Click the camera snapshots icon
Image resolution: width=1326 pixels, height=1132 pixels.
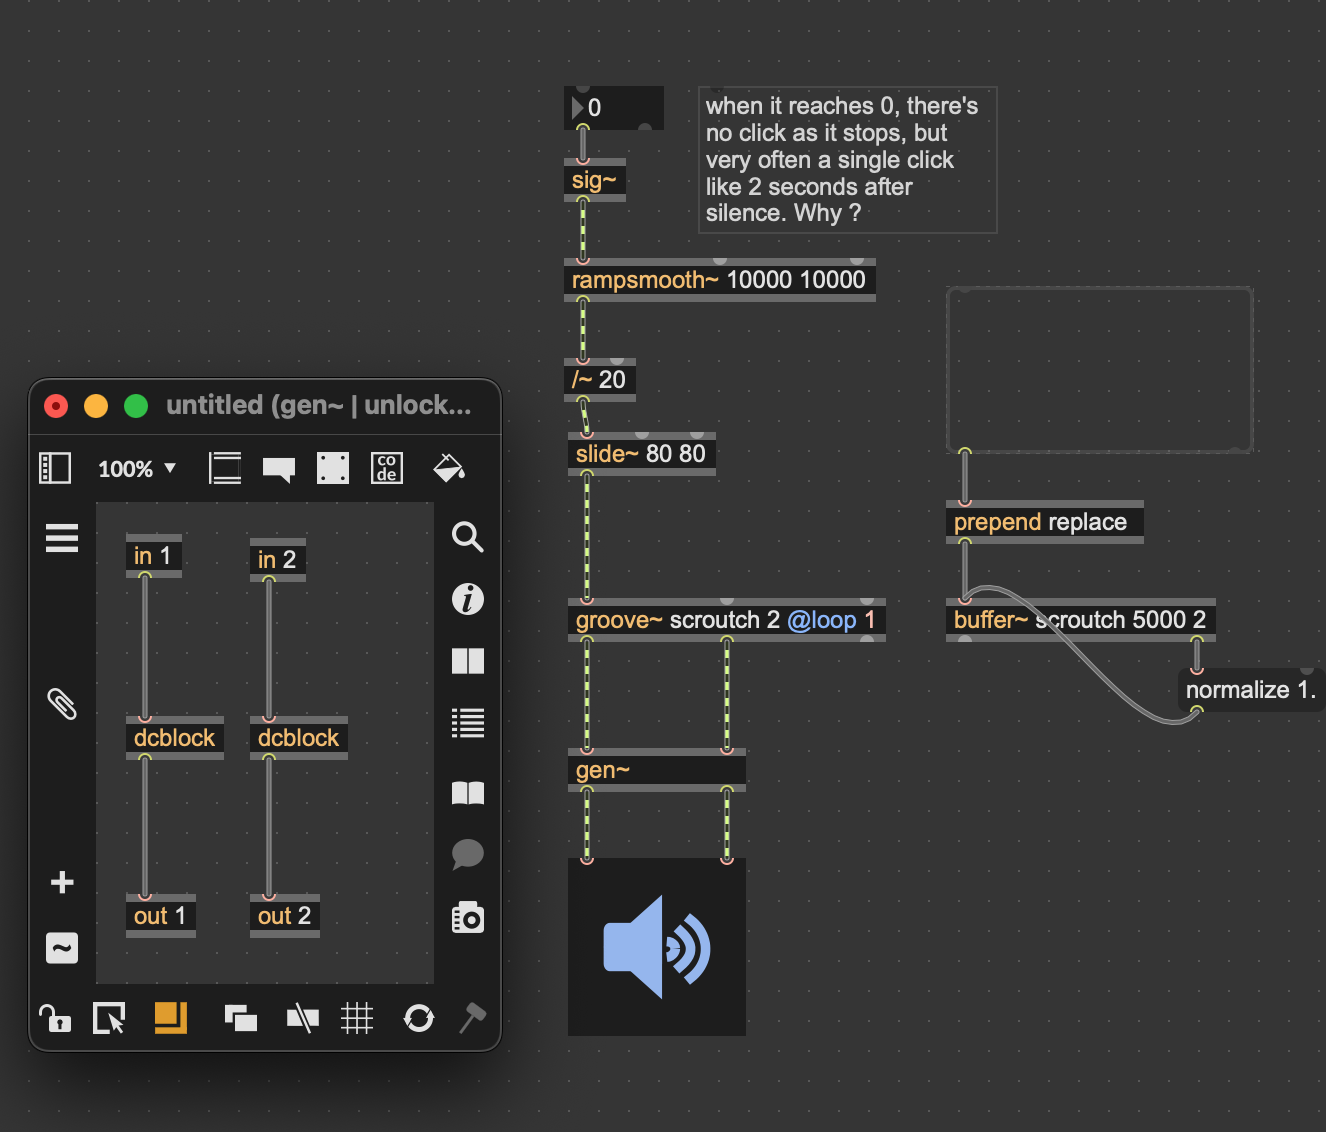click(467, 917)
